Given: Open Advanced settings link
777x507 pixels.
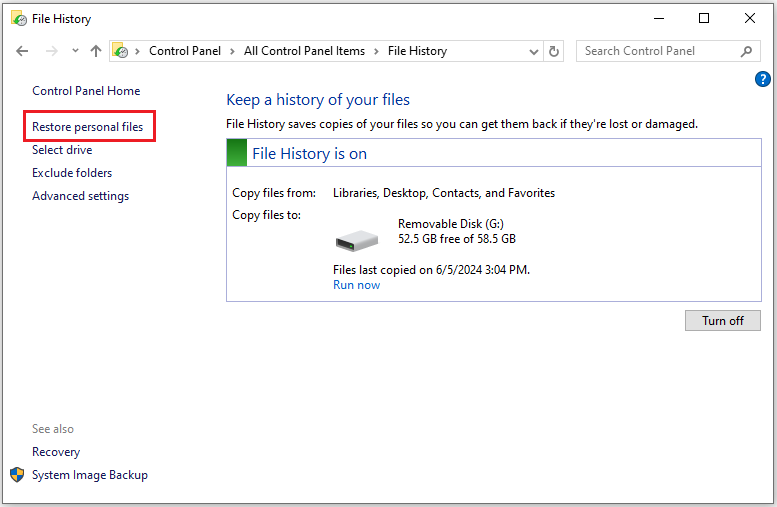Looking at the screenshot, I should tap(80, 196).
